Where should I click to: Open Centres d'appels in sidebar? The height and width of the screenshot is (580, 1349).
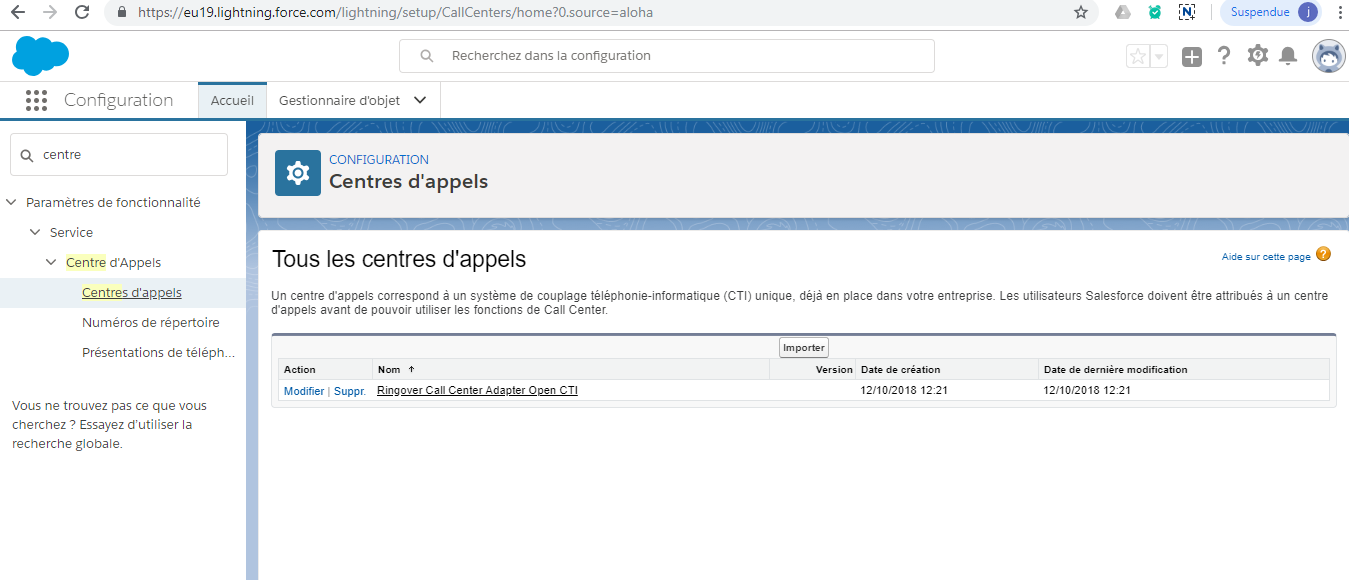132,292
